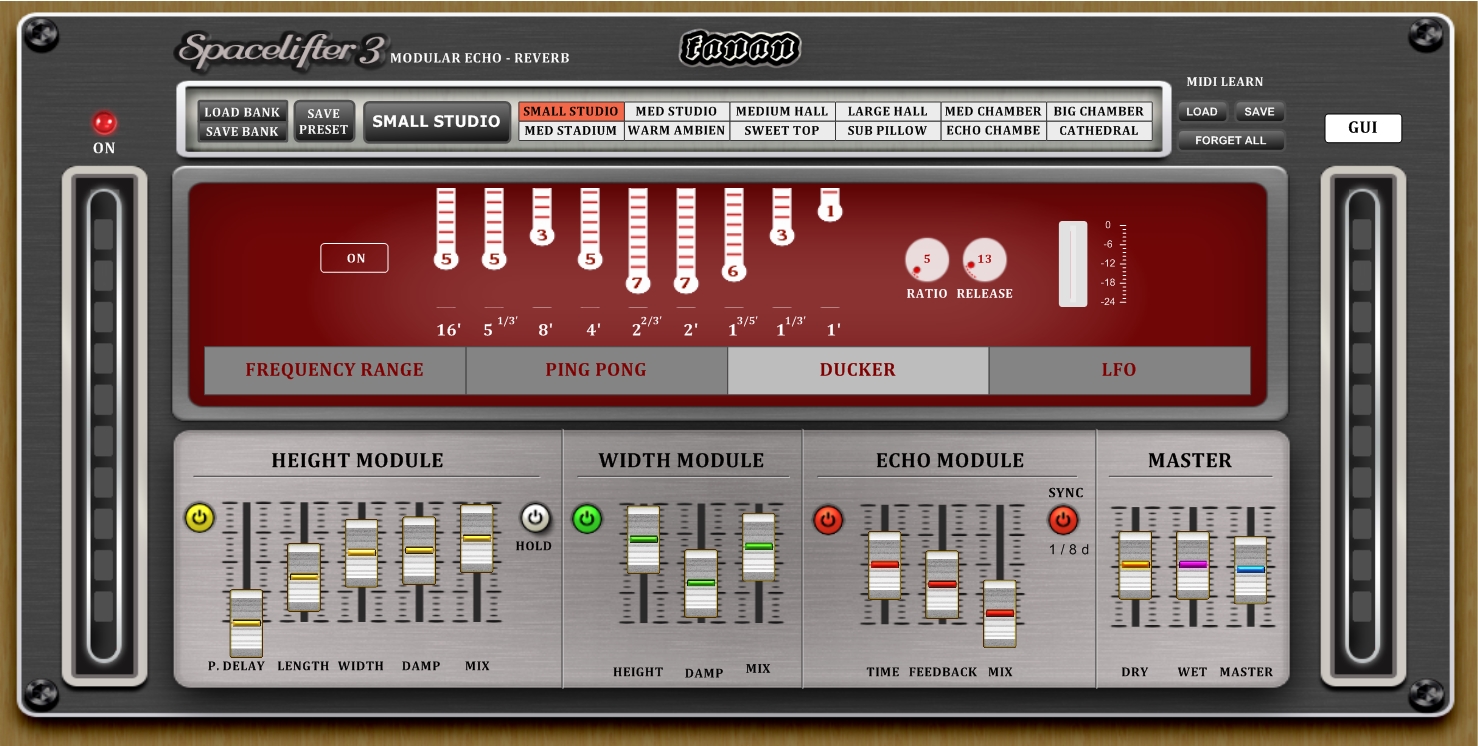
Task: Click the FORGET ALL MIDI button
Action: click(1230, 140)
